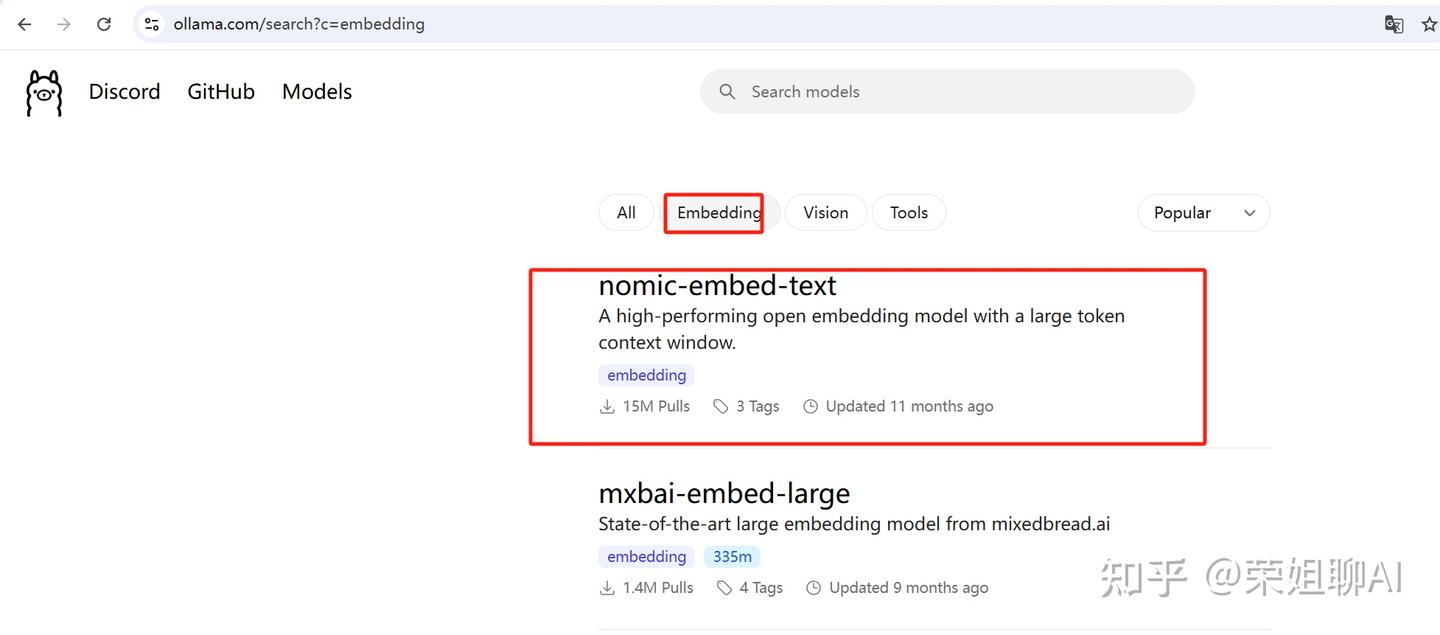Image resolution: width=1440 pixels, height=635 pixels.
Task: Click the Ollama llama logo
Action: (x=44, y=92)
